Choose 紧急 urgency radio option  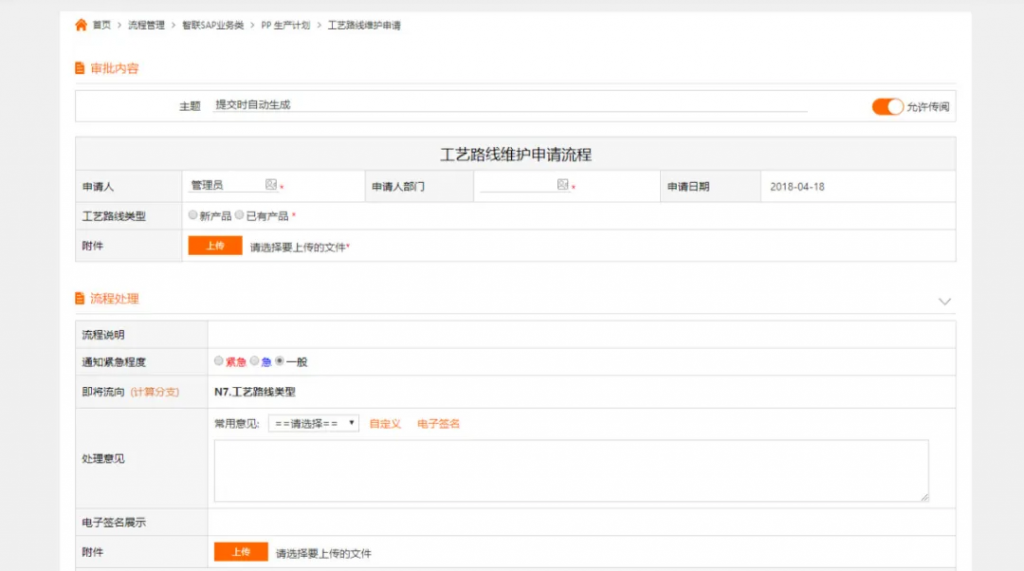click(x=219, y=361)
